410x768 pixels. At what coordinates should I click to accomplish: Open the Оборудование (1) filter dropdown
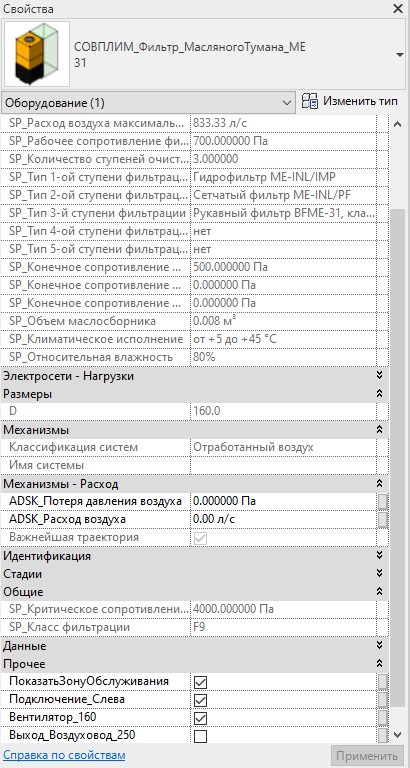148,103
